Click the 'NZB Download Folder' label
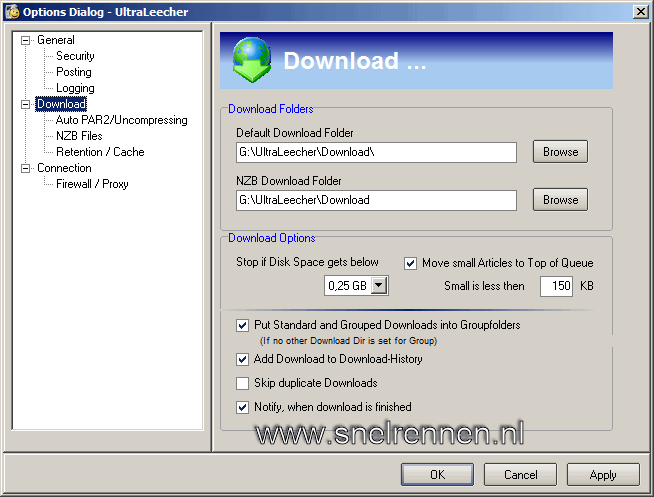 tap(289, 181)
